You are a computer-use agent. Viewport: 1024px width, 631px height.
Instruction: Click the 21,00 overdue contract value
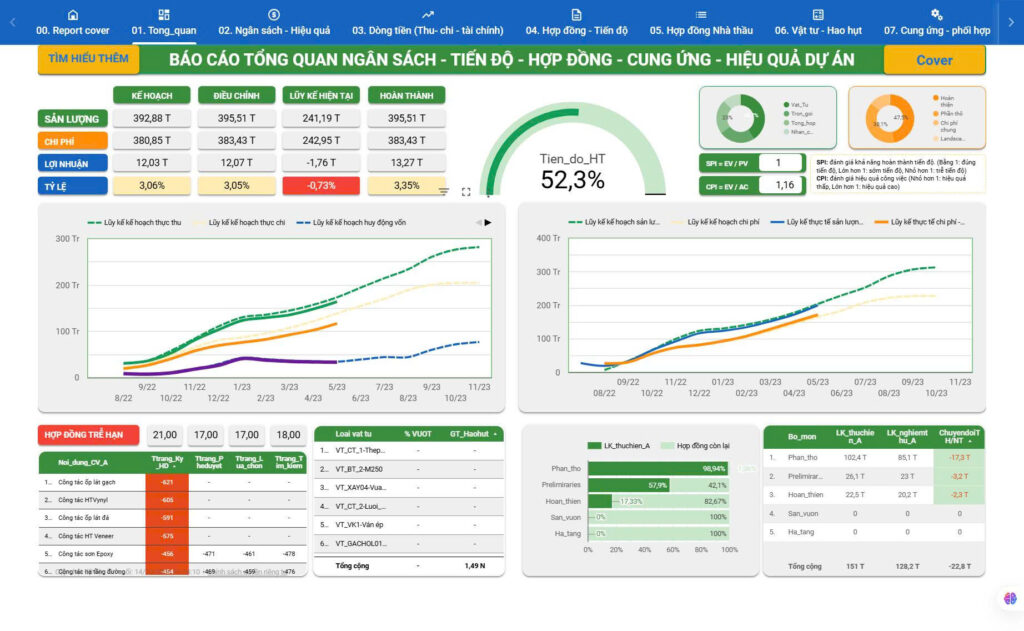coord(165,435)
